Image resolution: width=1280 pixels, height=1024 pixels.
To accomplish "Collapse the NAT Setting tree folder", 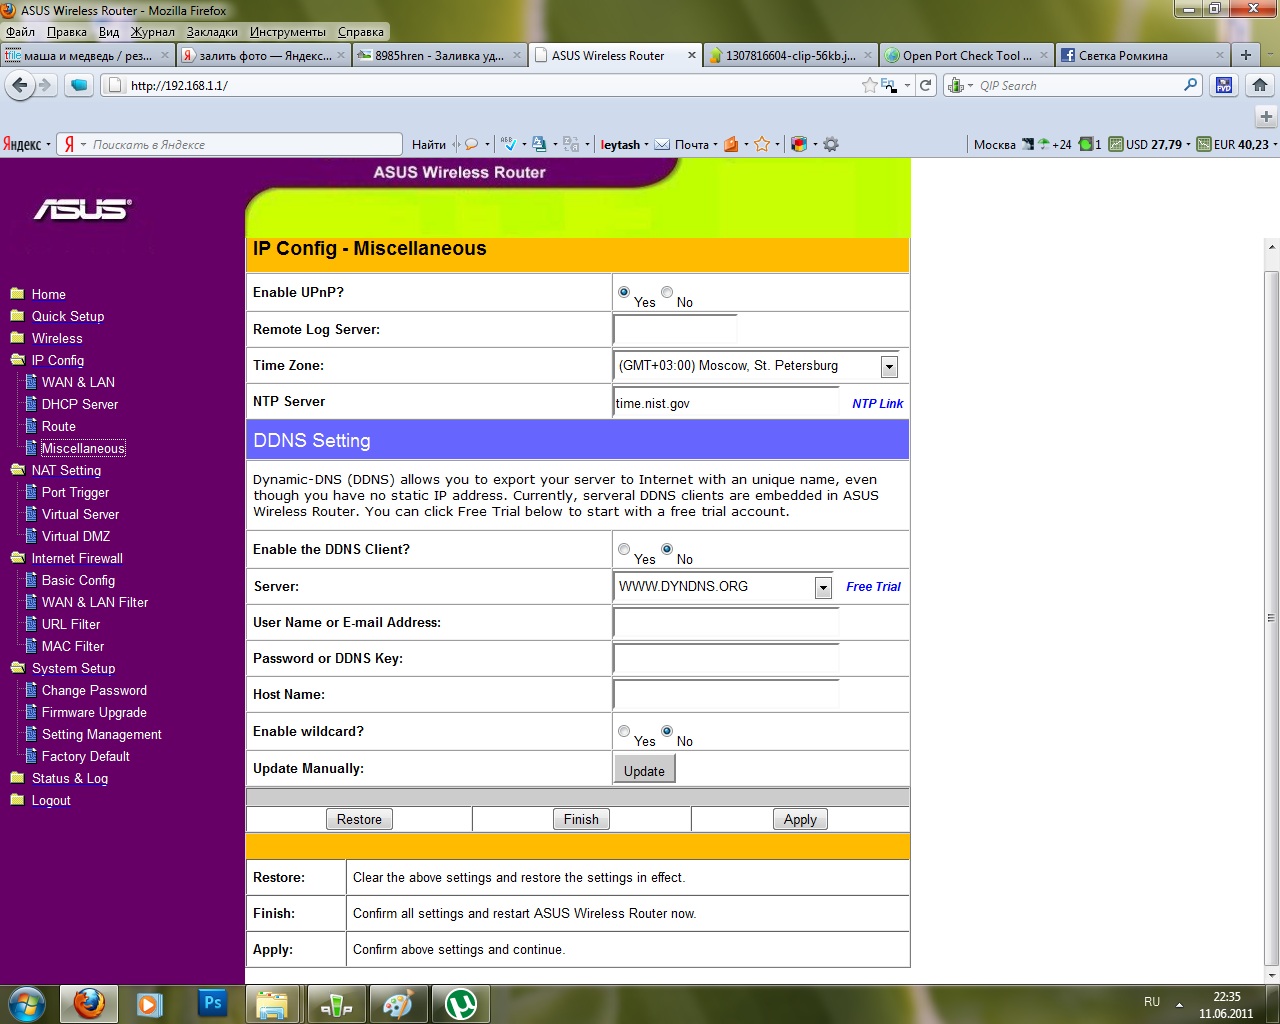I will tap(17, 470).
